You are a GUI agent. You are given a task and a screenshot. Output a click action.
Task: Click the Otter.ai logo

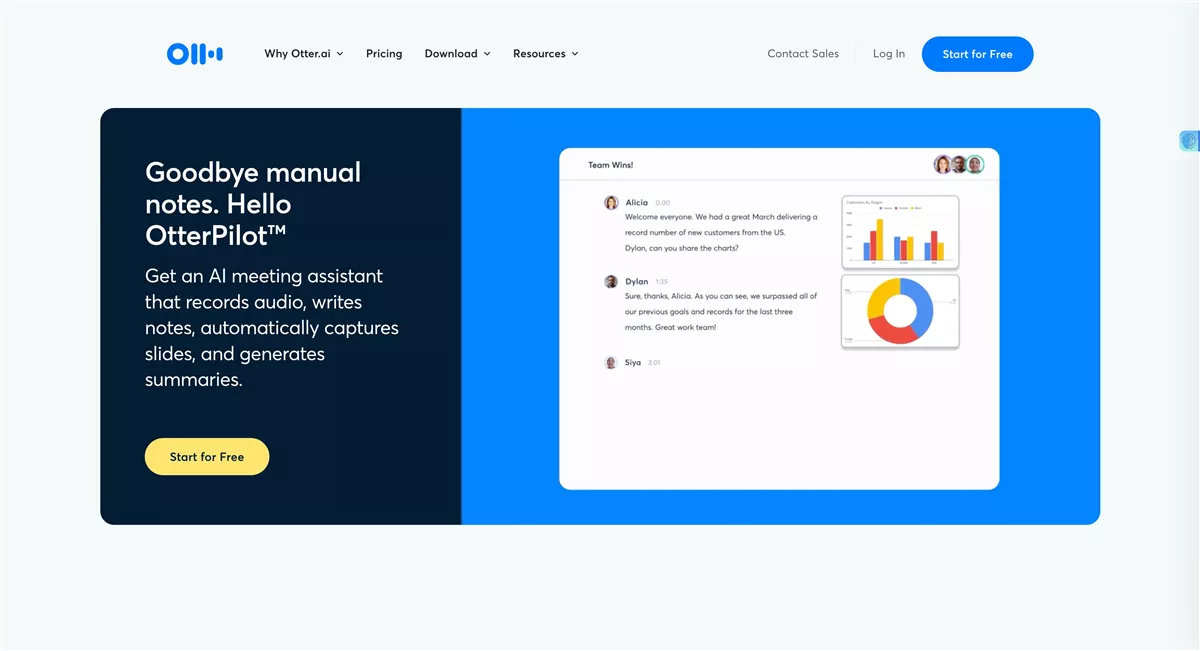tap(195, 54)
